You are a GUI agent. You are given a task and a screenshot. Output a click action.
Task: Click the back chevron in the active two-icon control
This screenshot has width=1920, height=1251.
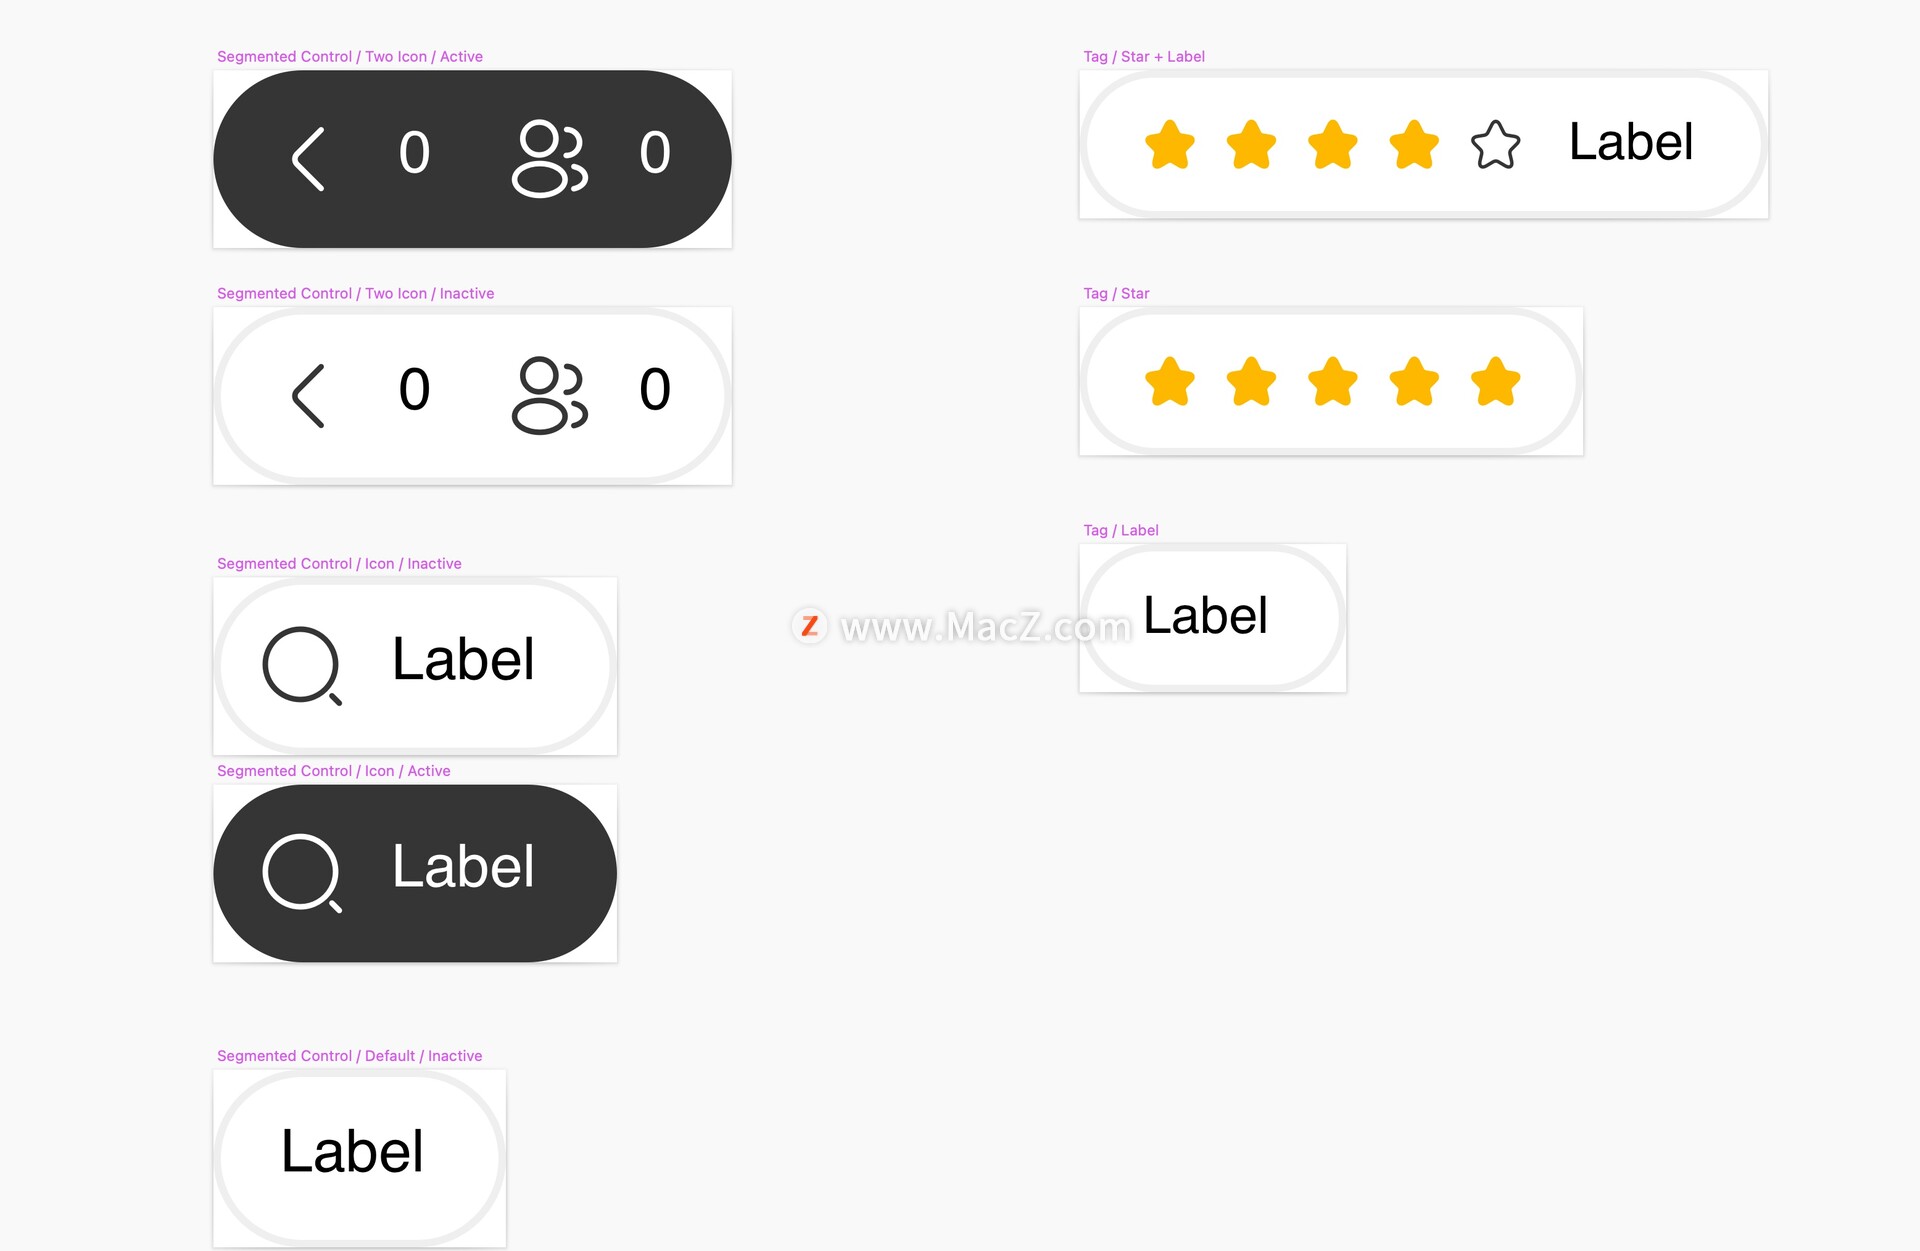click(x=308, y=158)
